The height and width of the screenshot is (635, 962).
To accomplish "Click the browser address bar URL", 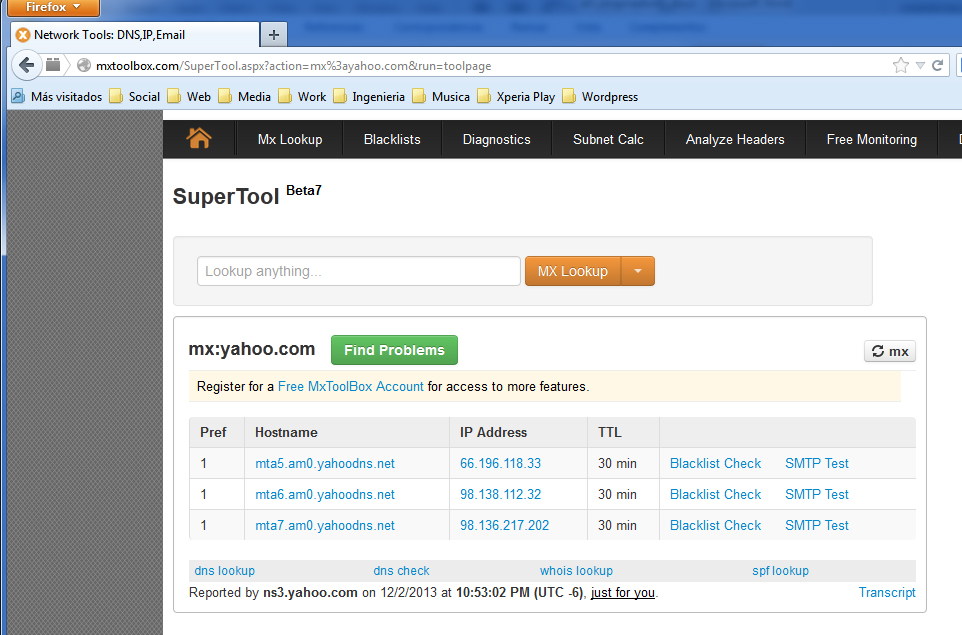I will coord(293,66).
